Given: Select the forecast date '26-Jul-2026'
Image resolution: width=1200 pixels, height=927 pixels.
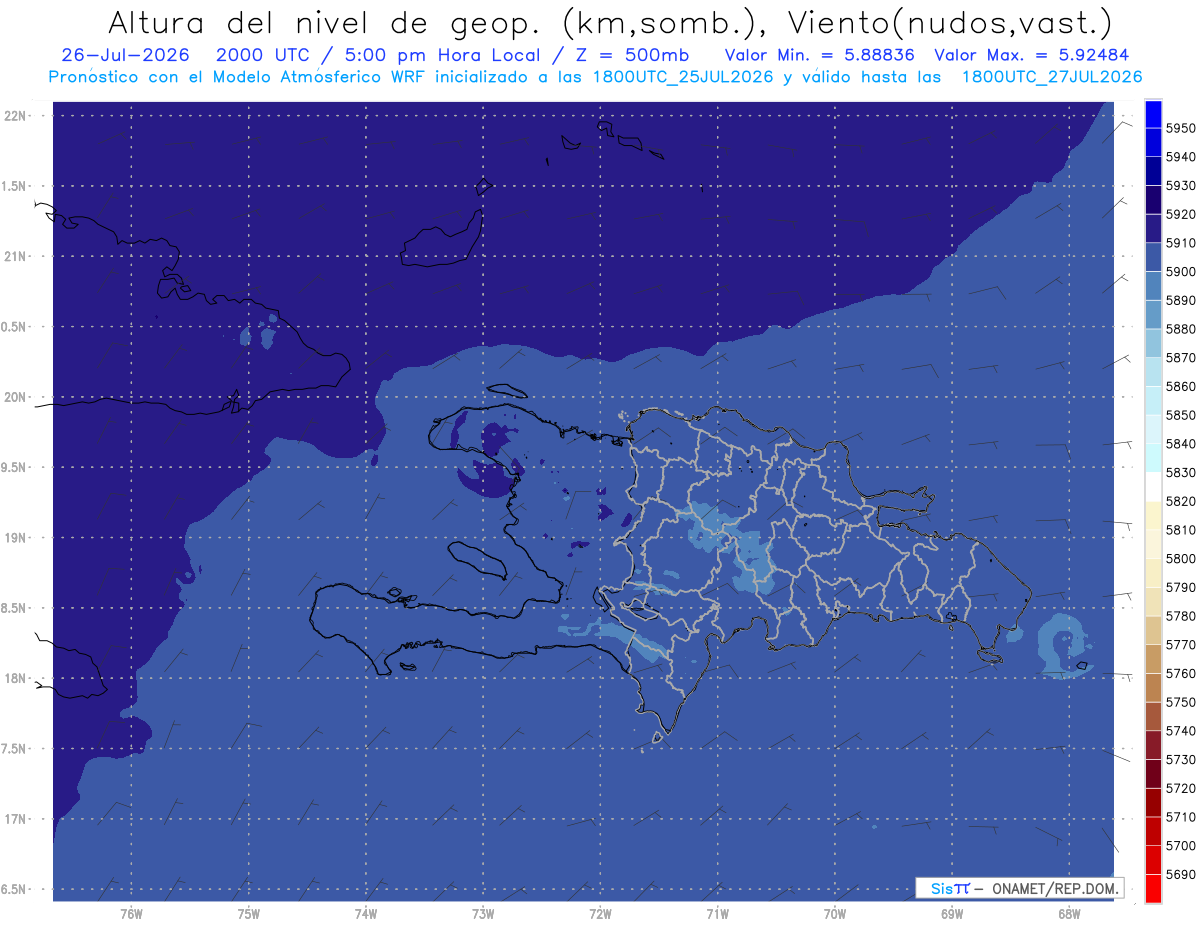Looking at the screenshot, I should 126,55.
